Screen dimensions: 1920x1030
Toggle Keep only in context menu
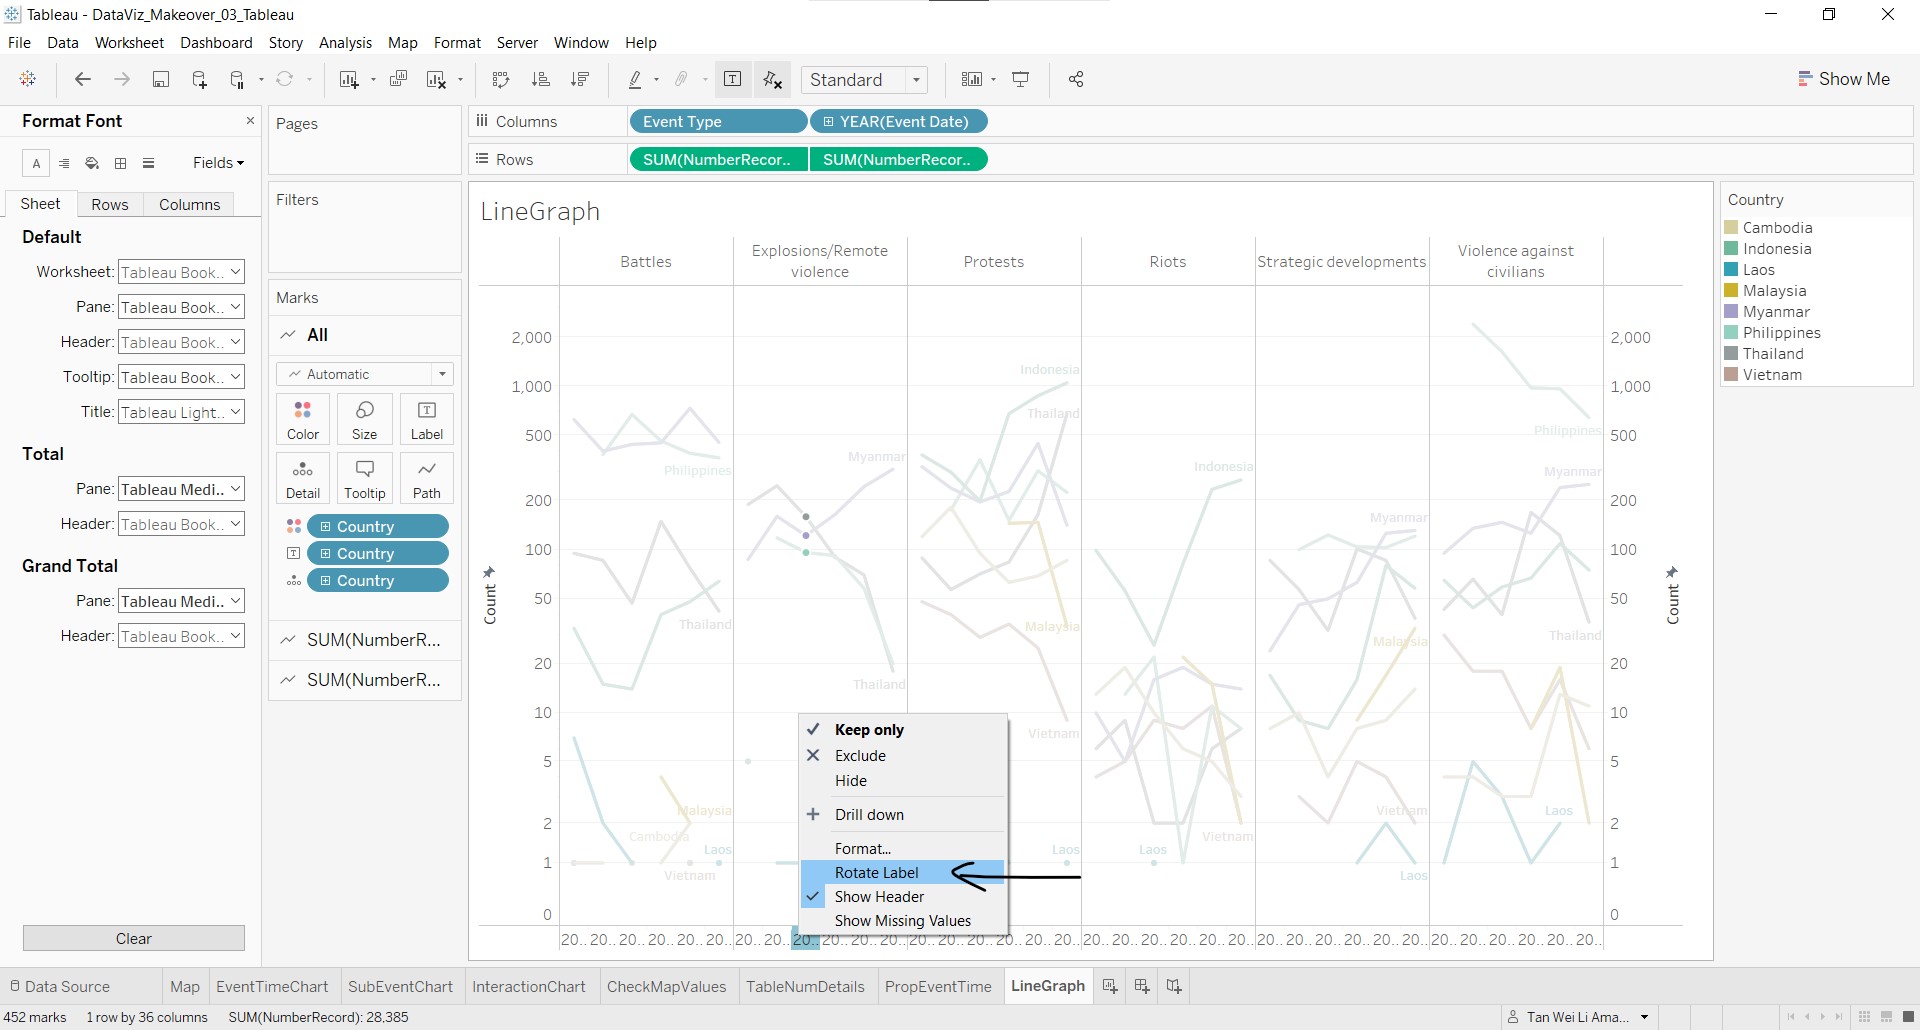point(869,730)
